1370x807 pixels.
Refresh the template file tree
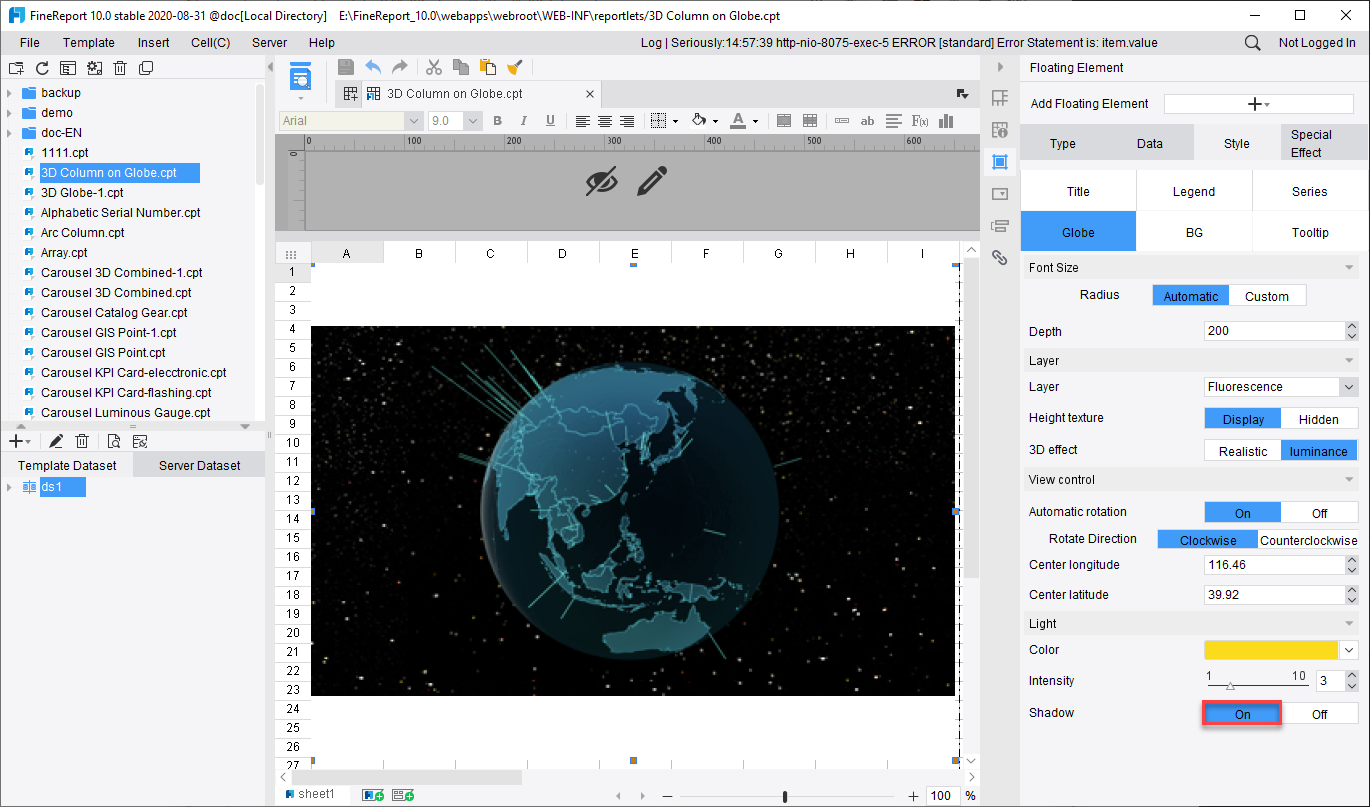click(42, 68)
